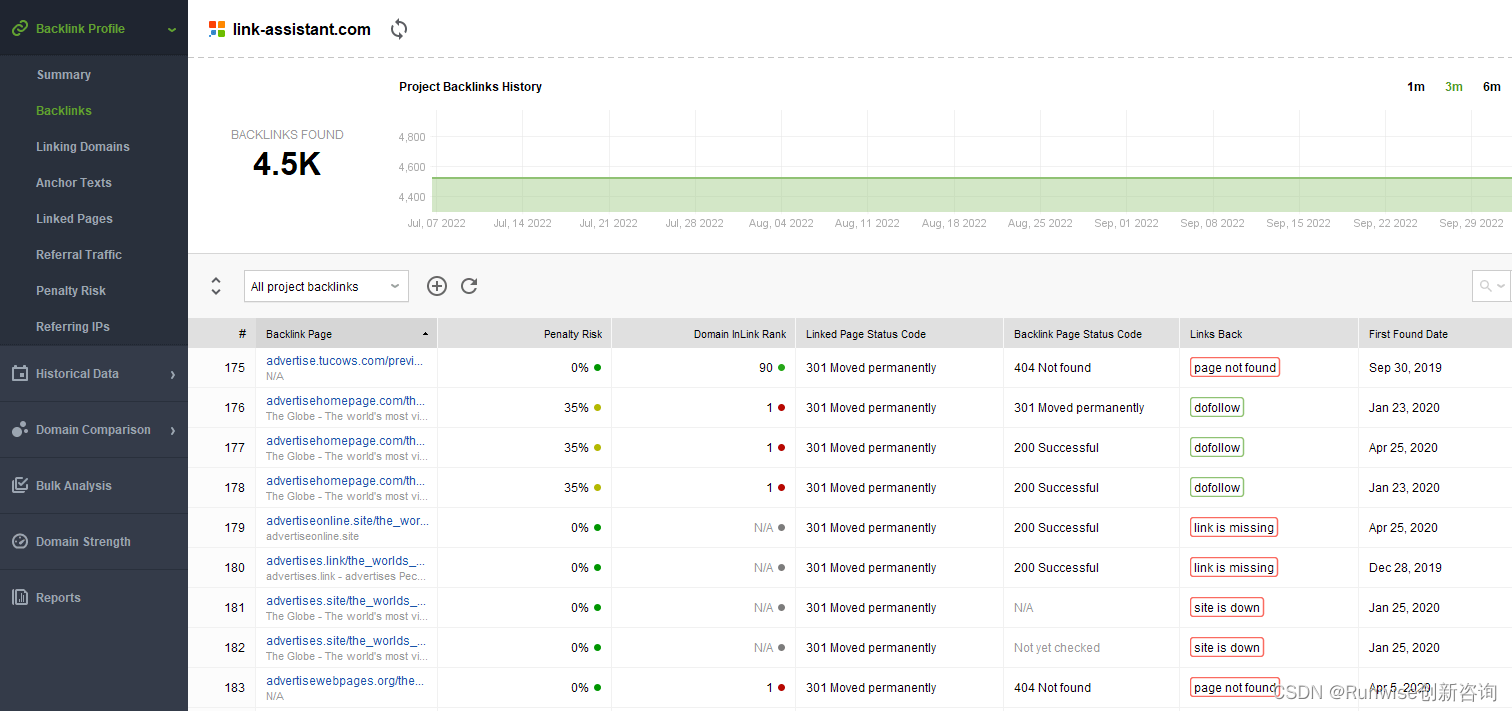
Task: Sort by the # column header
Action: 221,334
